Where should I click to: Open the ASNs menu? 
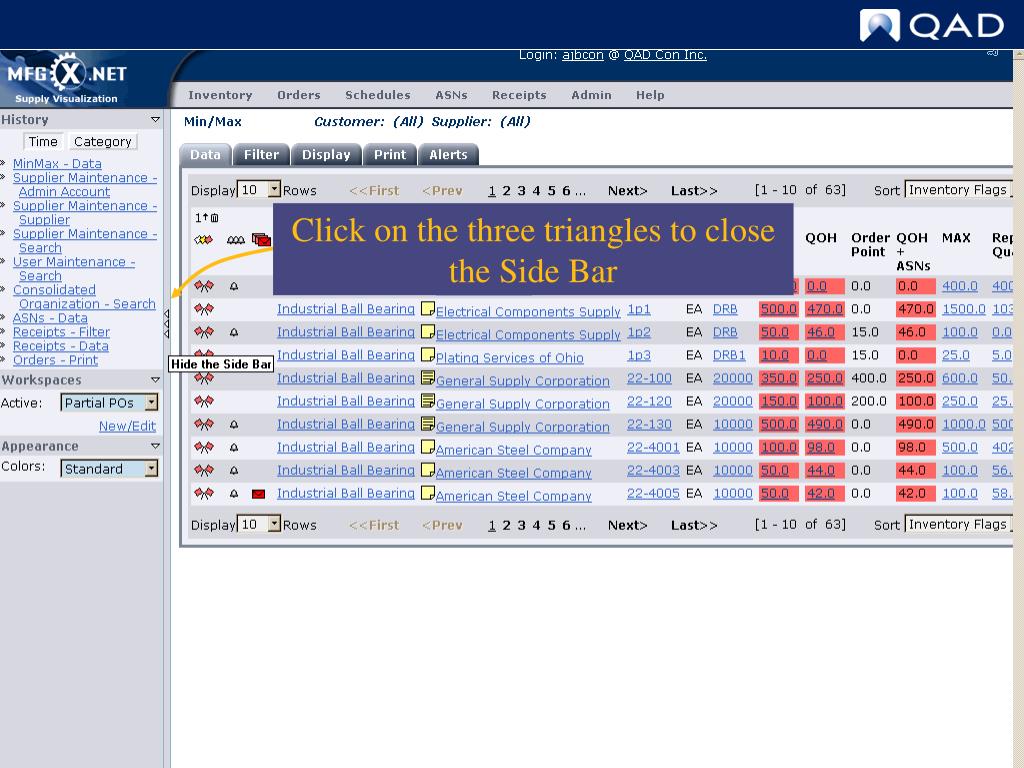click(x=451, y=95)
